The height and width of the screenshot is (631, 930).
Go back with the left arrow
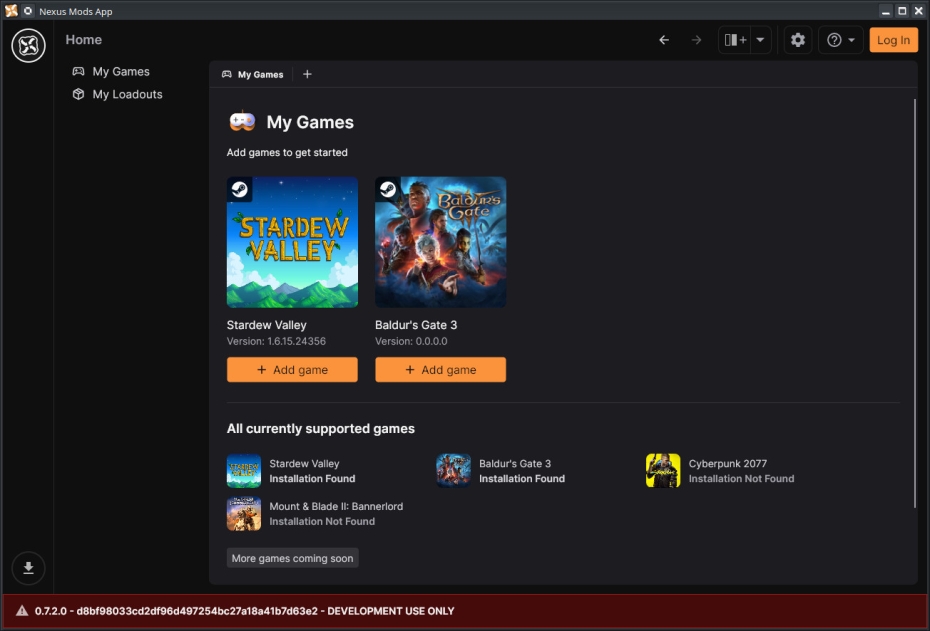point(664,40)
